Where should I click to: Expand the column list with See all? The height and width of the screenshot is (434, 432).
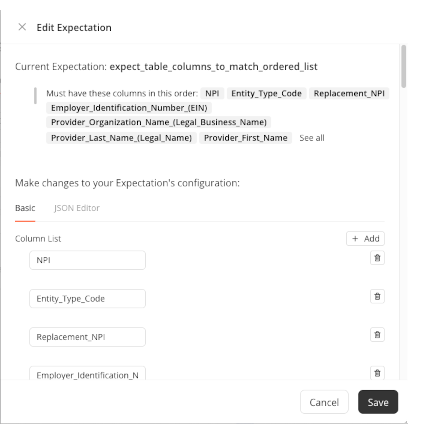pyautogui.click(x=312, y=138)
